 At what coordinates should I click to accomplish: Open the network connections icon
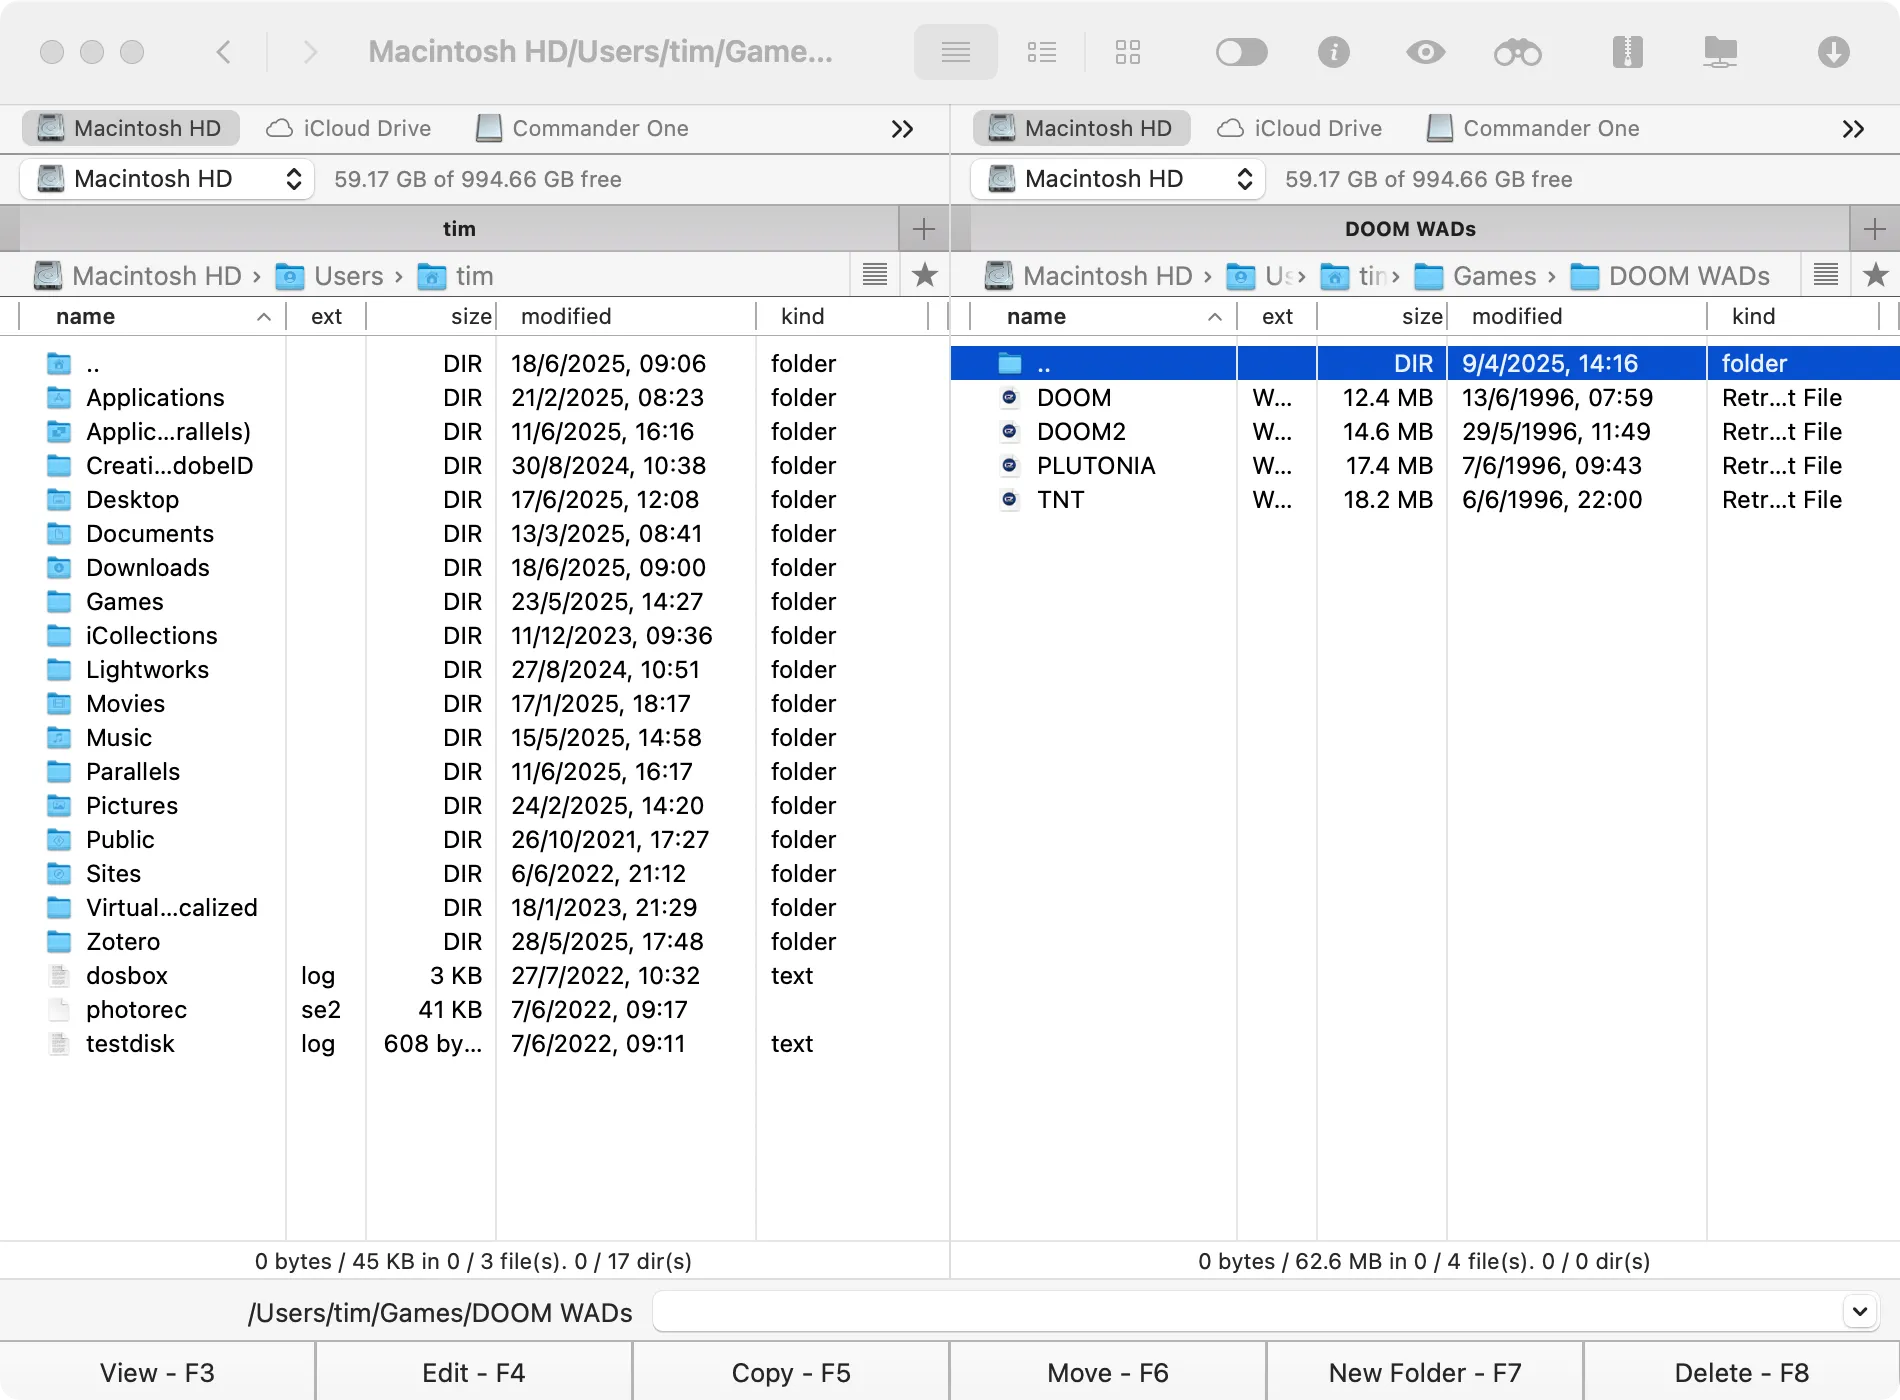(1721, 52)
